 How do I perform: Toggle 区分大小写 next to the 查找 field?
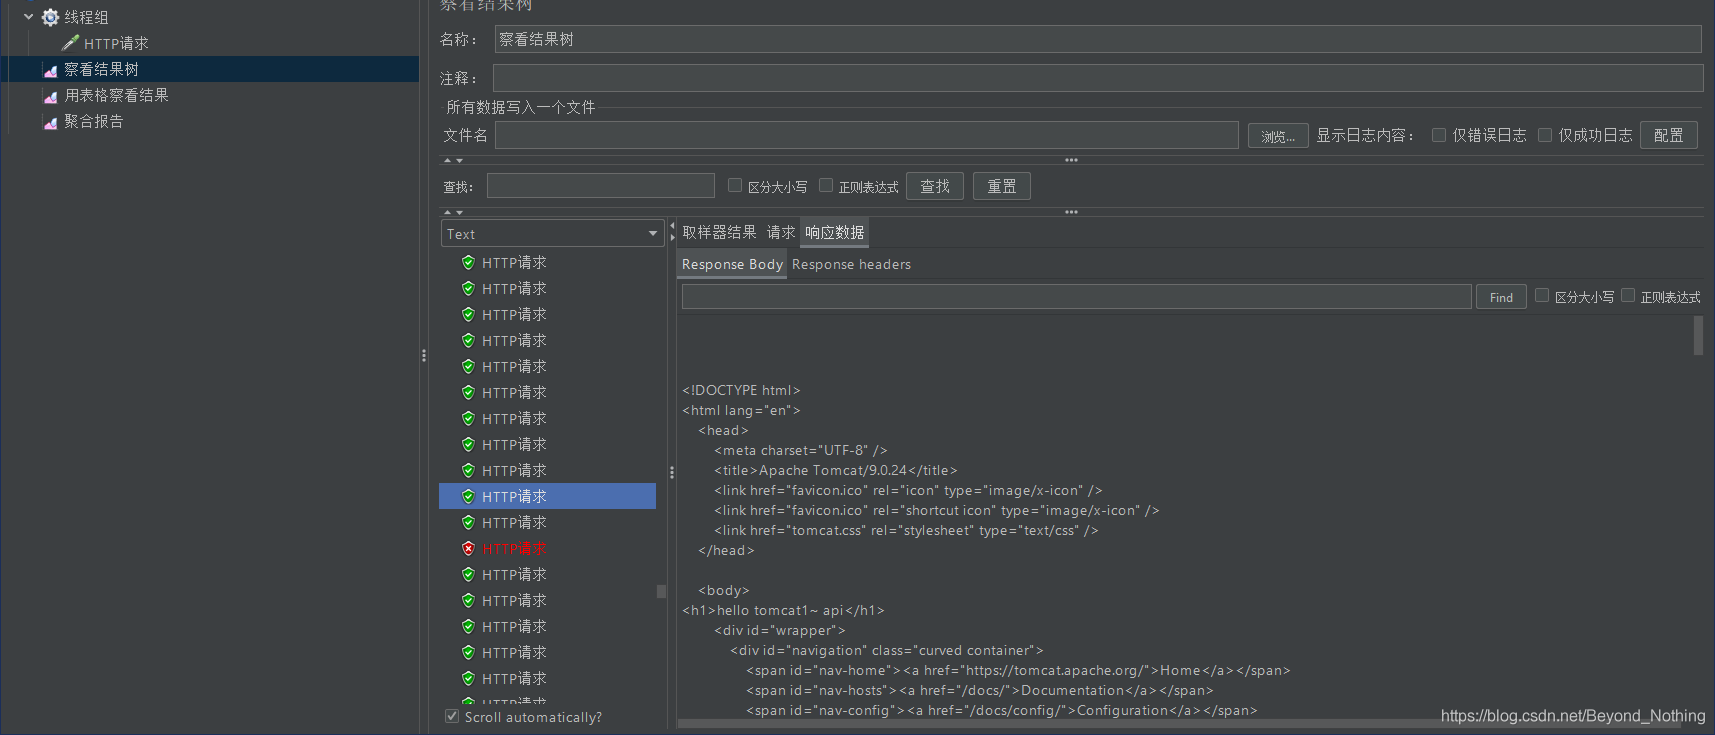[735, 185]
